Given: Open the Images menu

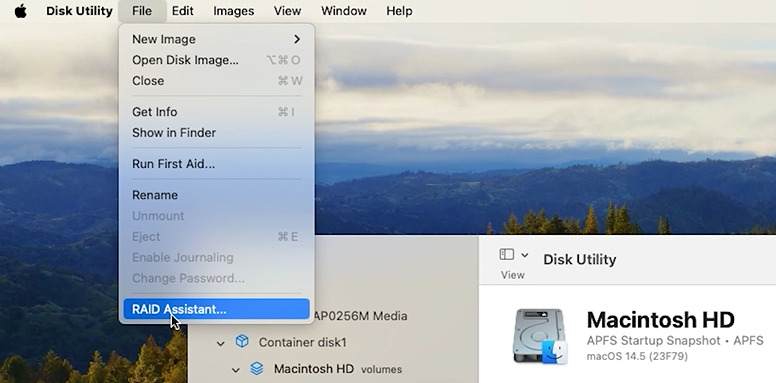Looking at the screenshot, I should coord(234,11).
